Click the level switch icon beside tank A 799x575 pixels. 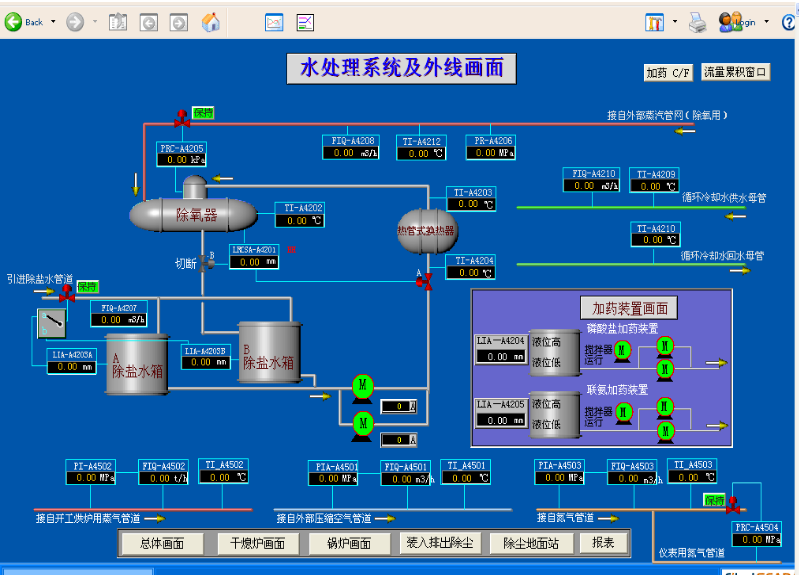point(51,323)
